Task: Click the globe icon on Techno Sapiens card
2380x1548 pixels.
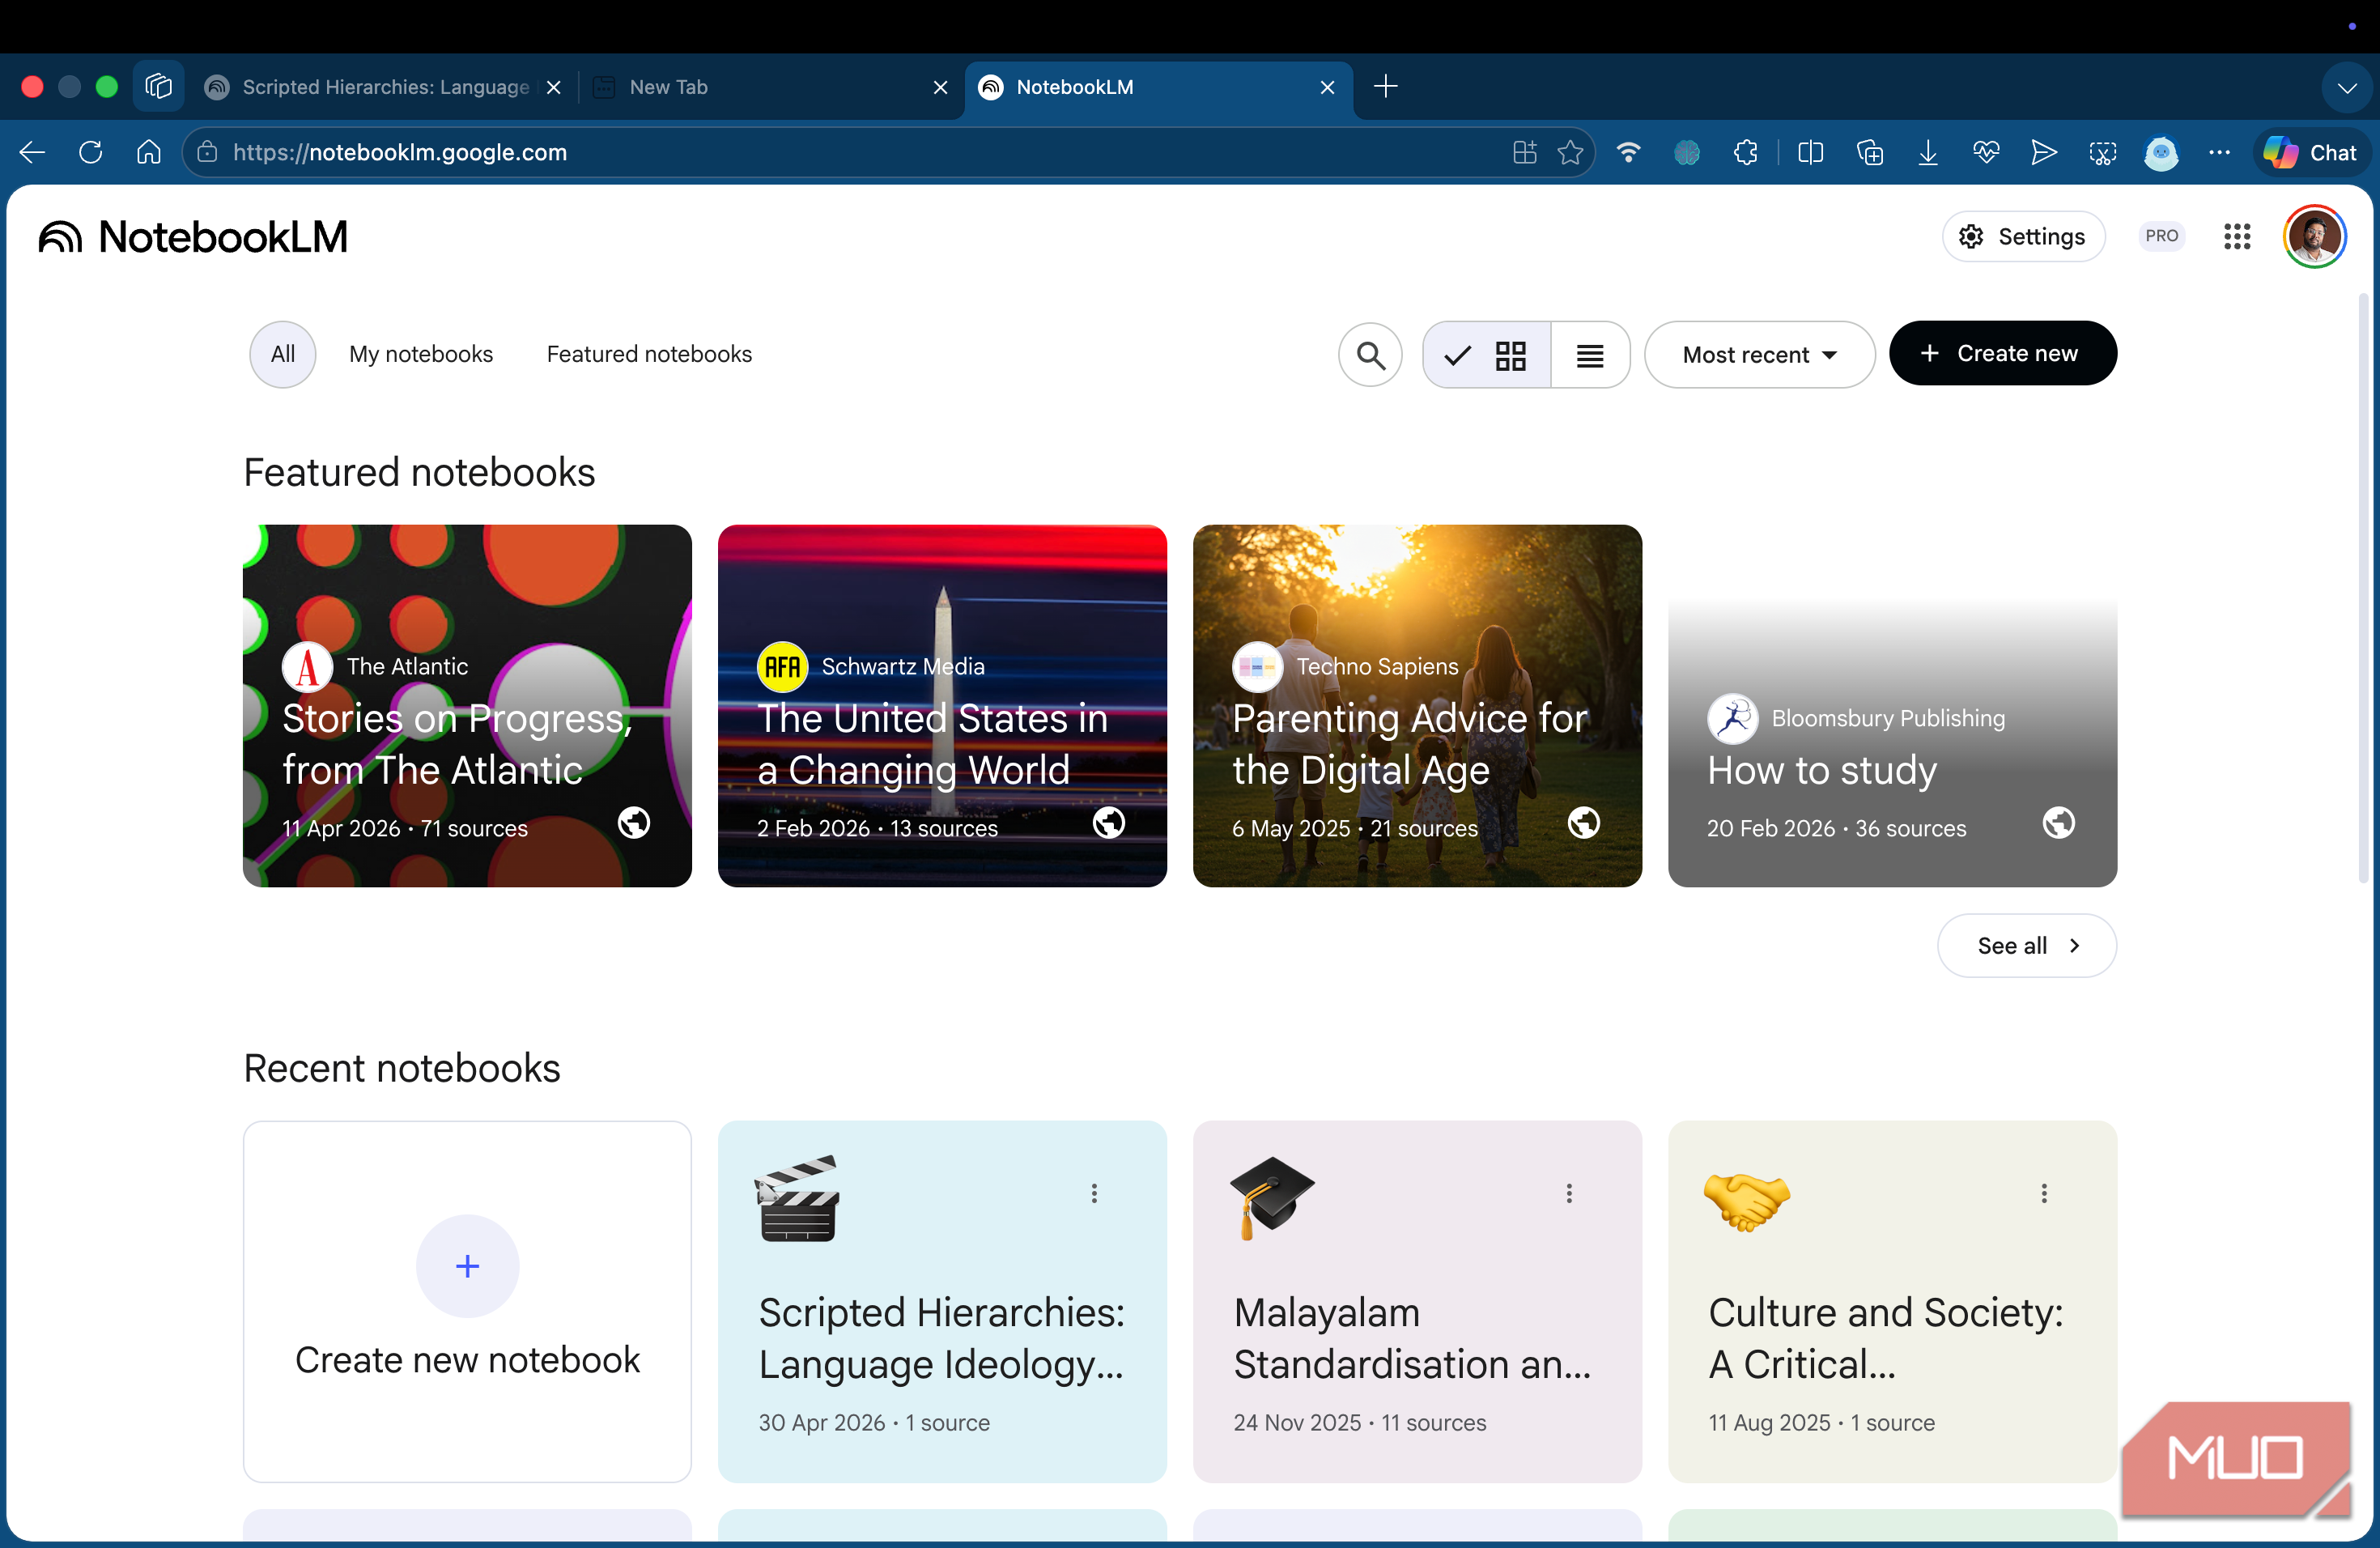Action: pos(1584,823)
